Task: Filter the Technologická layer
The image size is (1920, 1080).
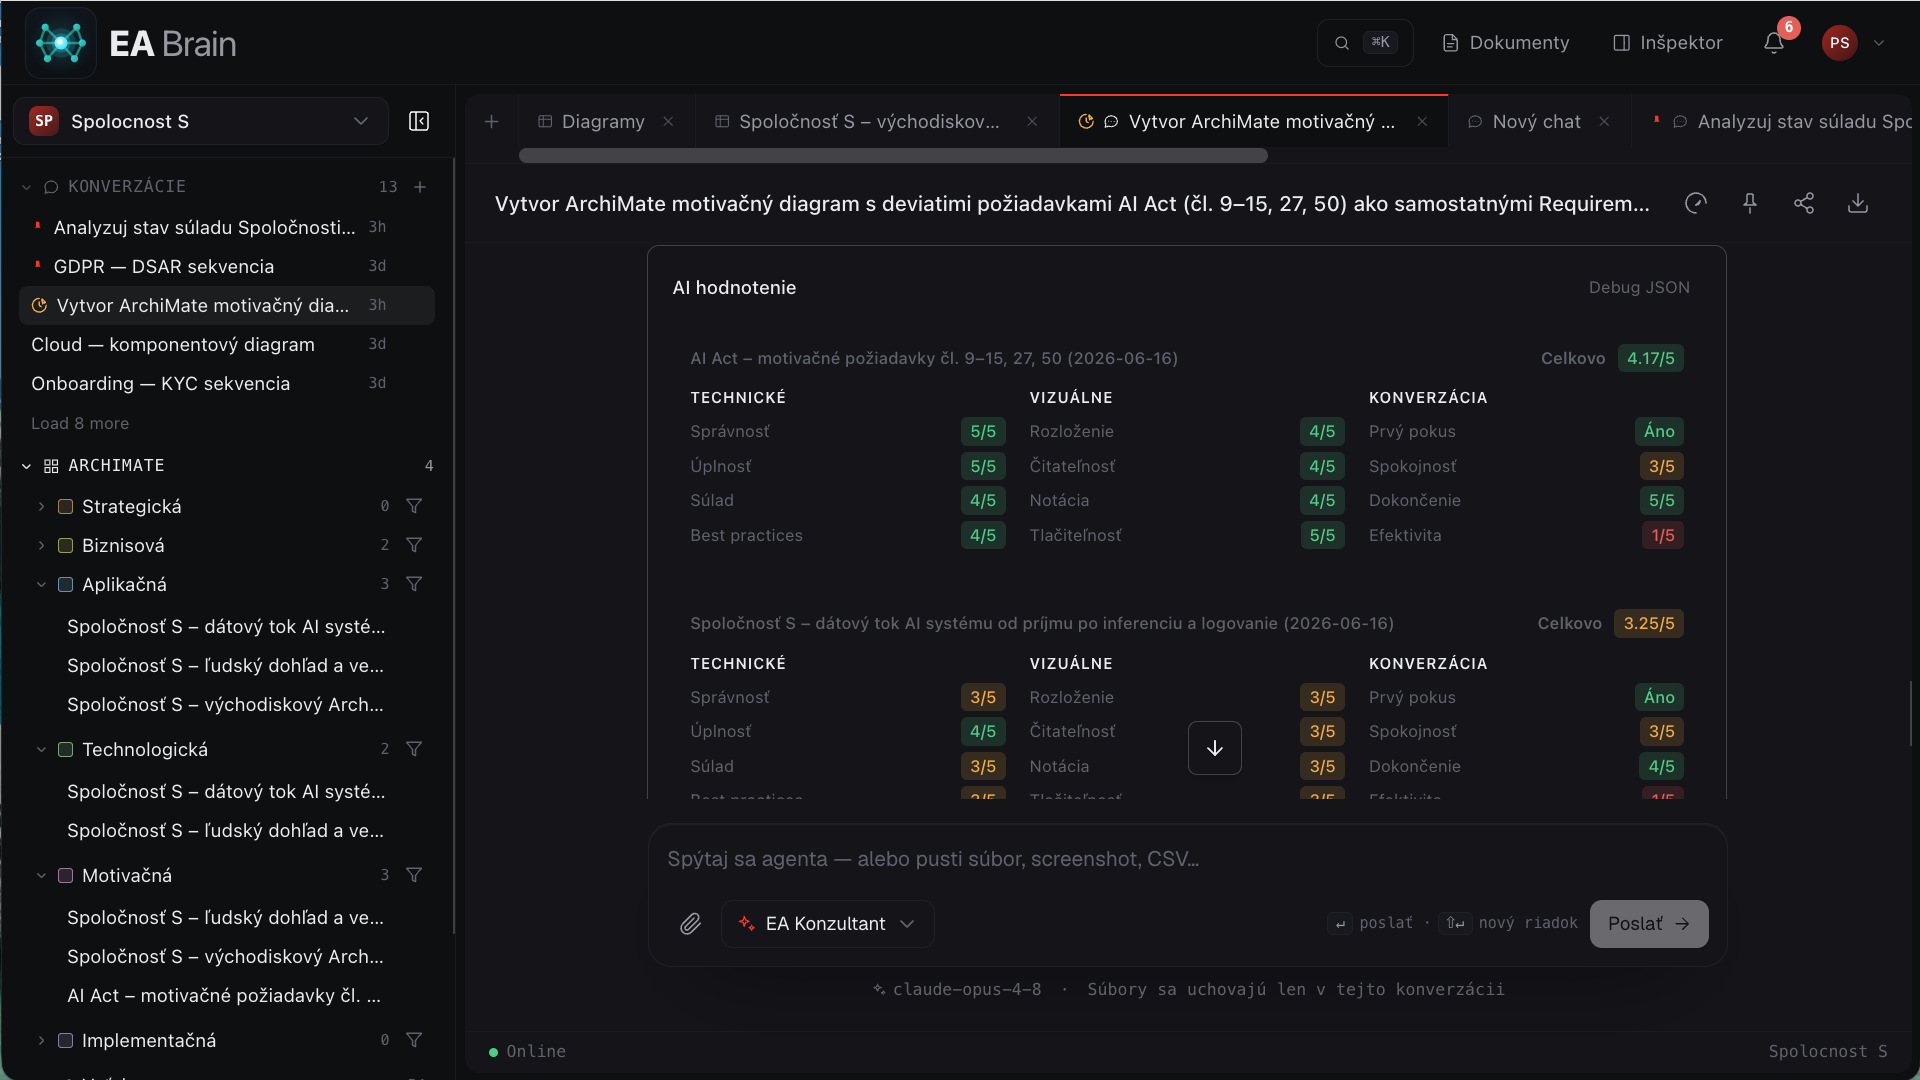Action: (414, 749)
